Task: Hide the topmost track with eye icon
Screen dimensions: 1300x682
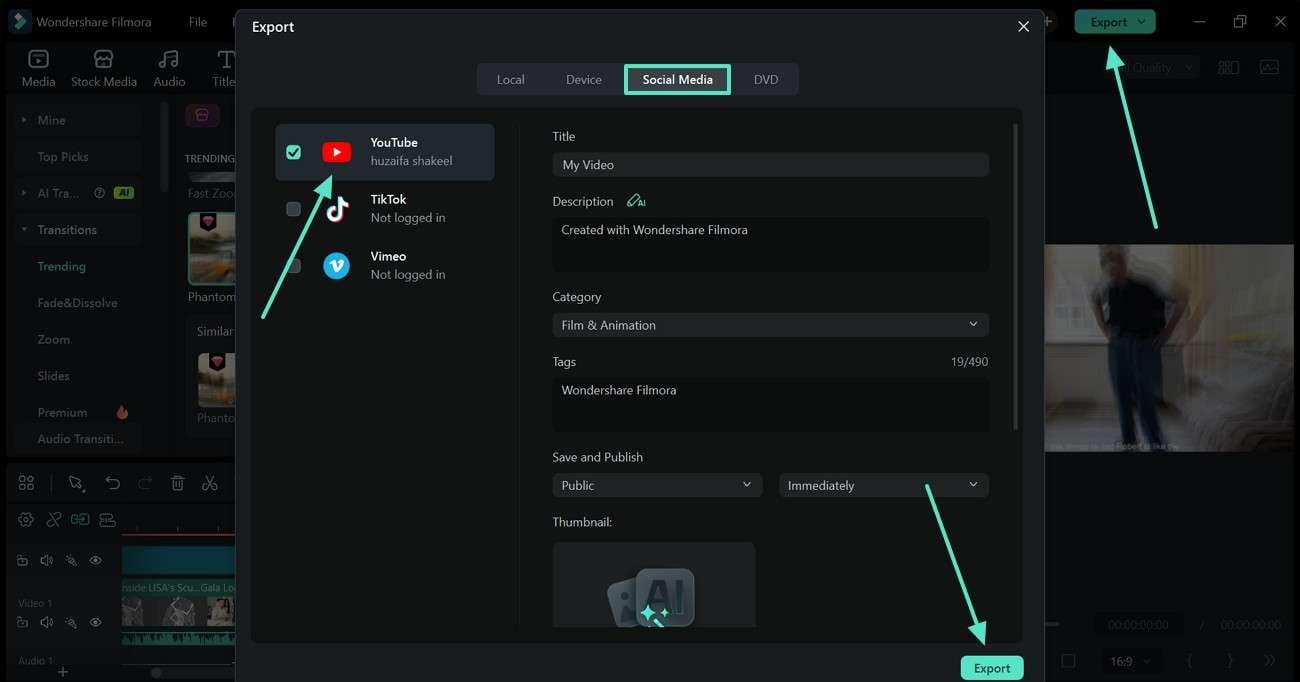Action: 96,561
